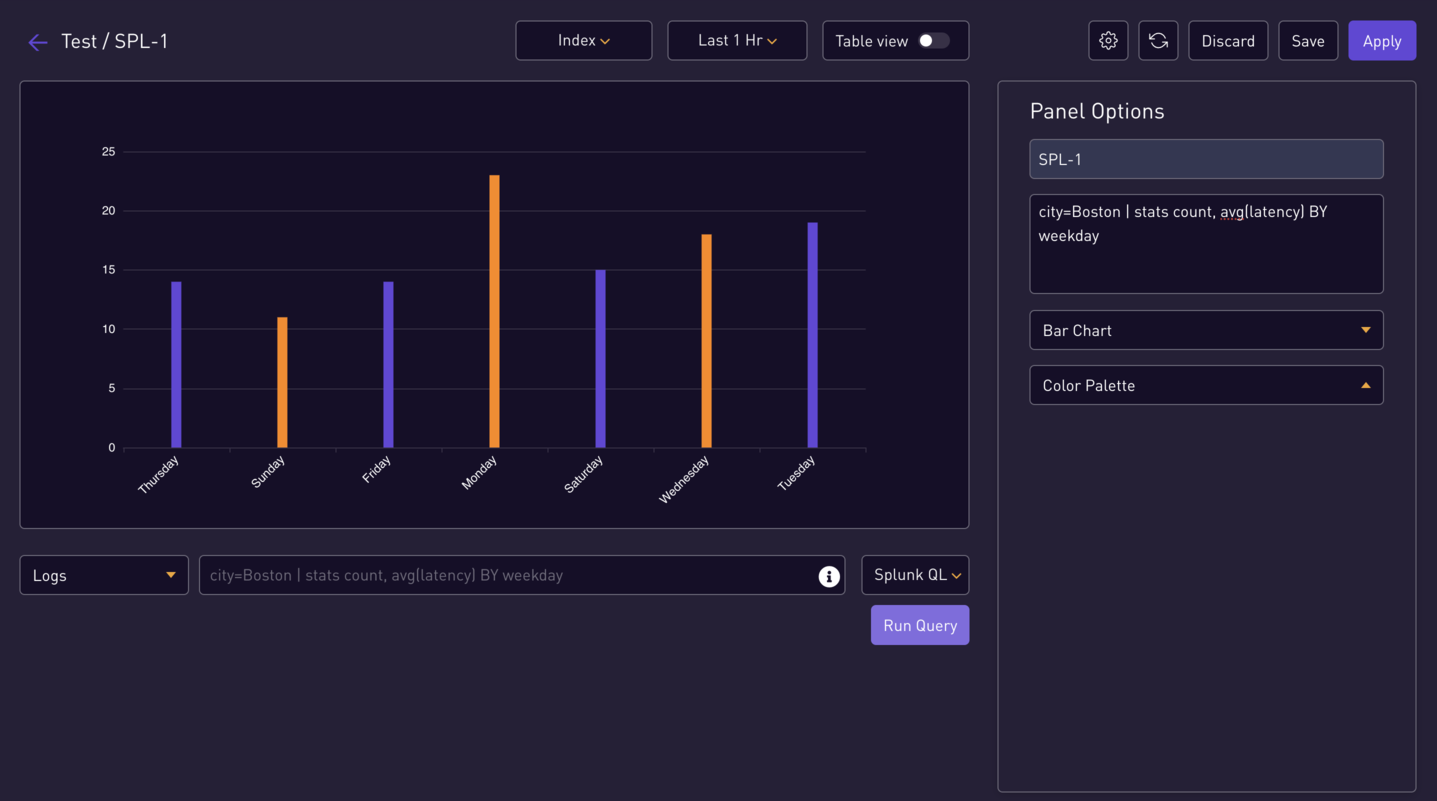The width and height of the screenshot is (1437, 801).
Task: Click the Saturday axis label
Action: [584, 475]
